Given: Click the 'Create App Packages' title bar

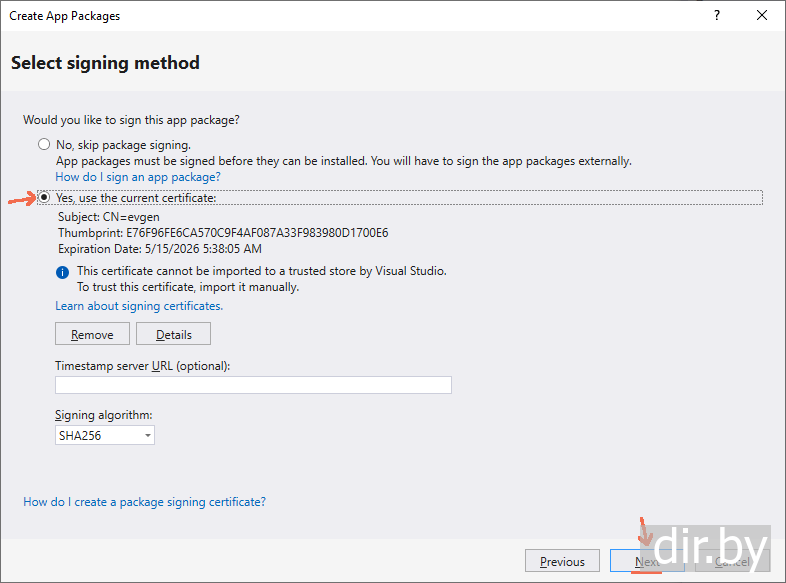Looking at the screenshot, I should point(300,16).
